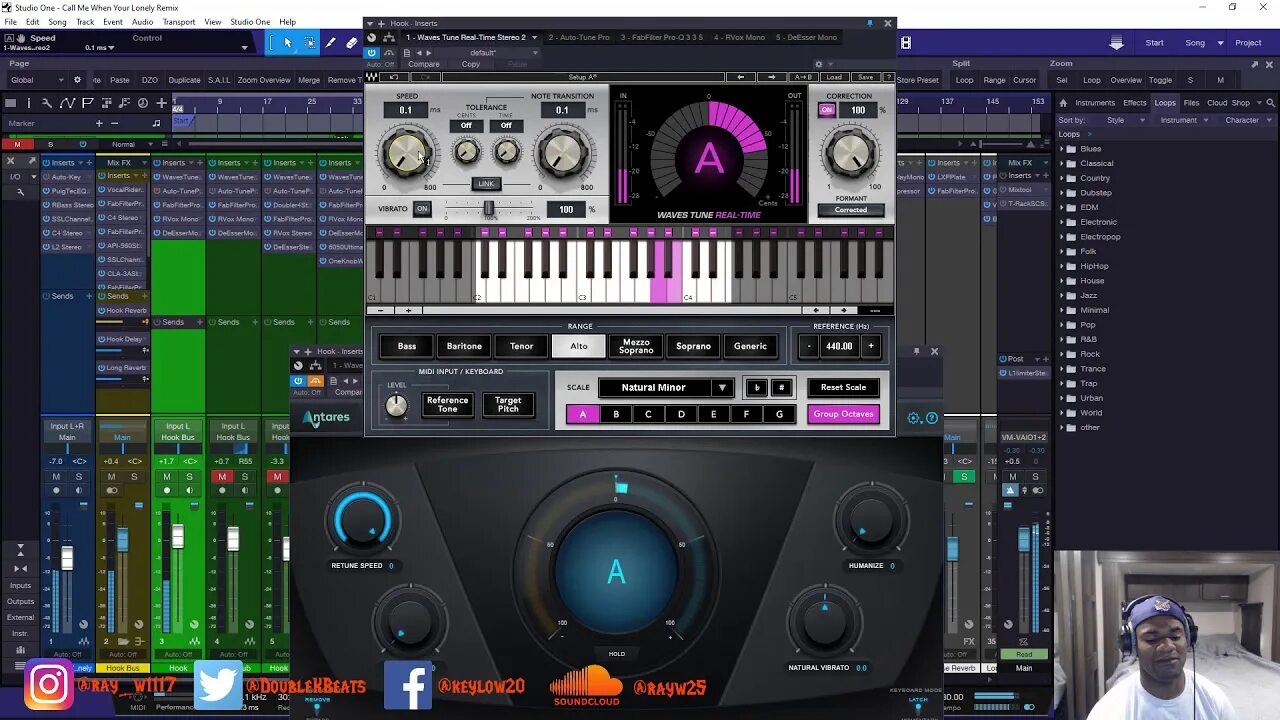Toggle the Reference Tone button
This screenshot has height=720, width=1280.
[x=447, y=405]
